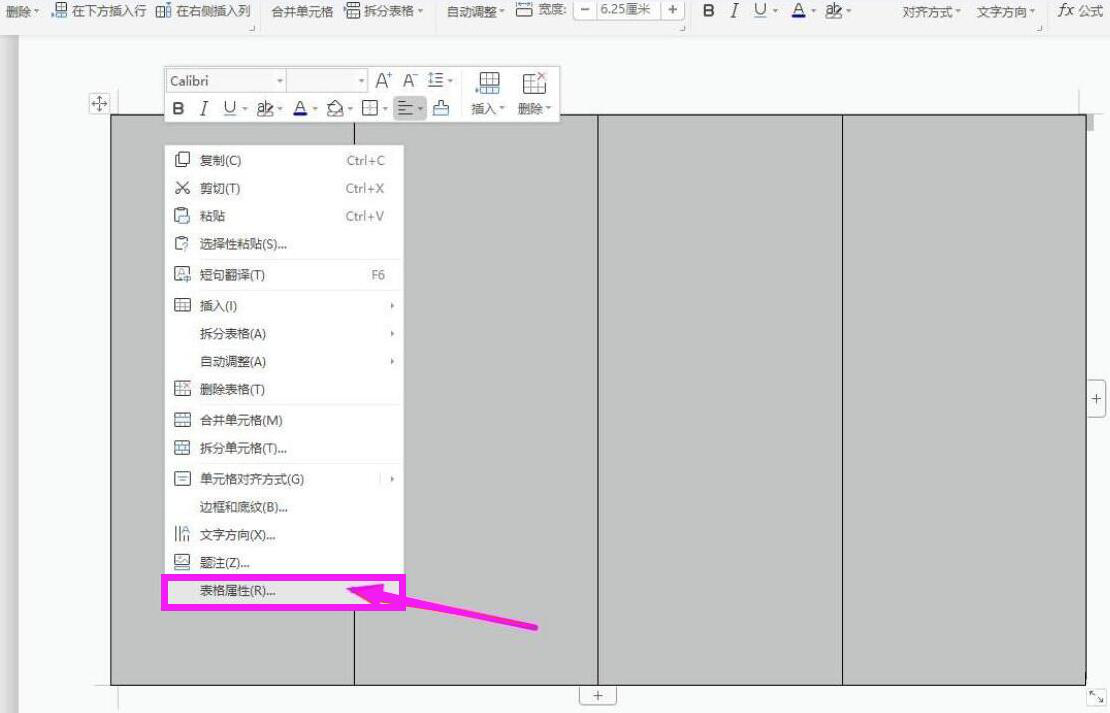The height and width of the screenshot is (713, 1110).
Task: Click the 6.25厘米 width input field
Action: click(x=628, y=9)
